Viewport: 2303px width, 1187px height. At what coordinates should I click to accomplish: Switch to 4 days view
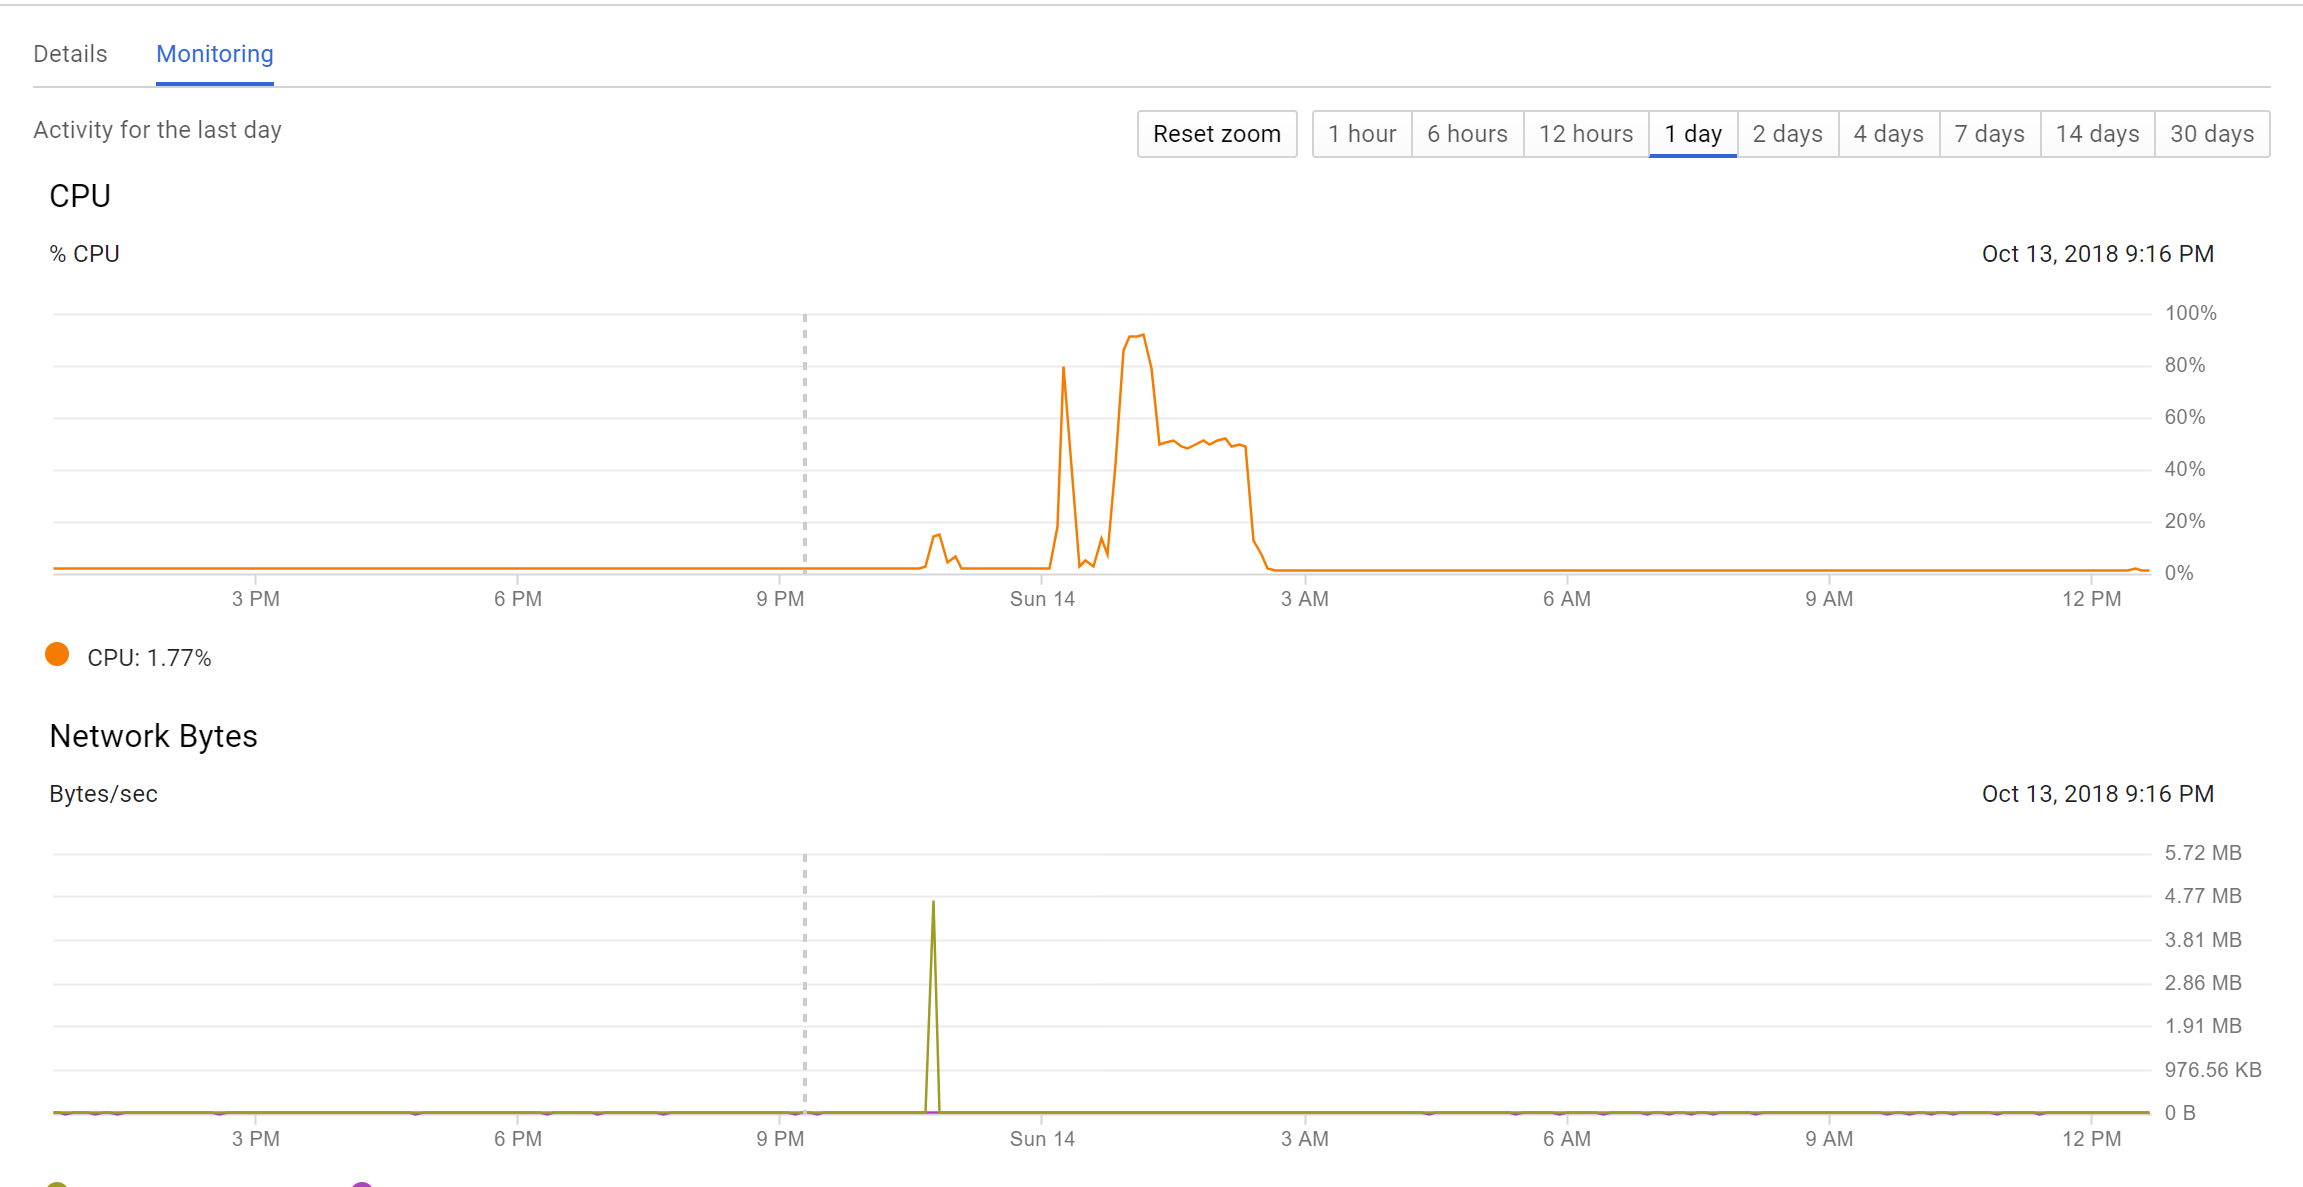click(1888, 134)
